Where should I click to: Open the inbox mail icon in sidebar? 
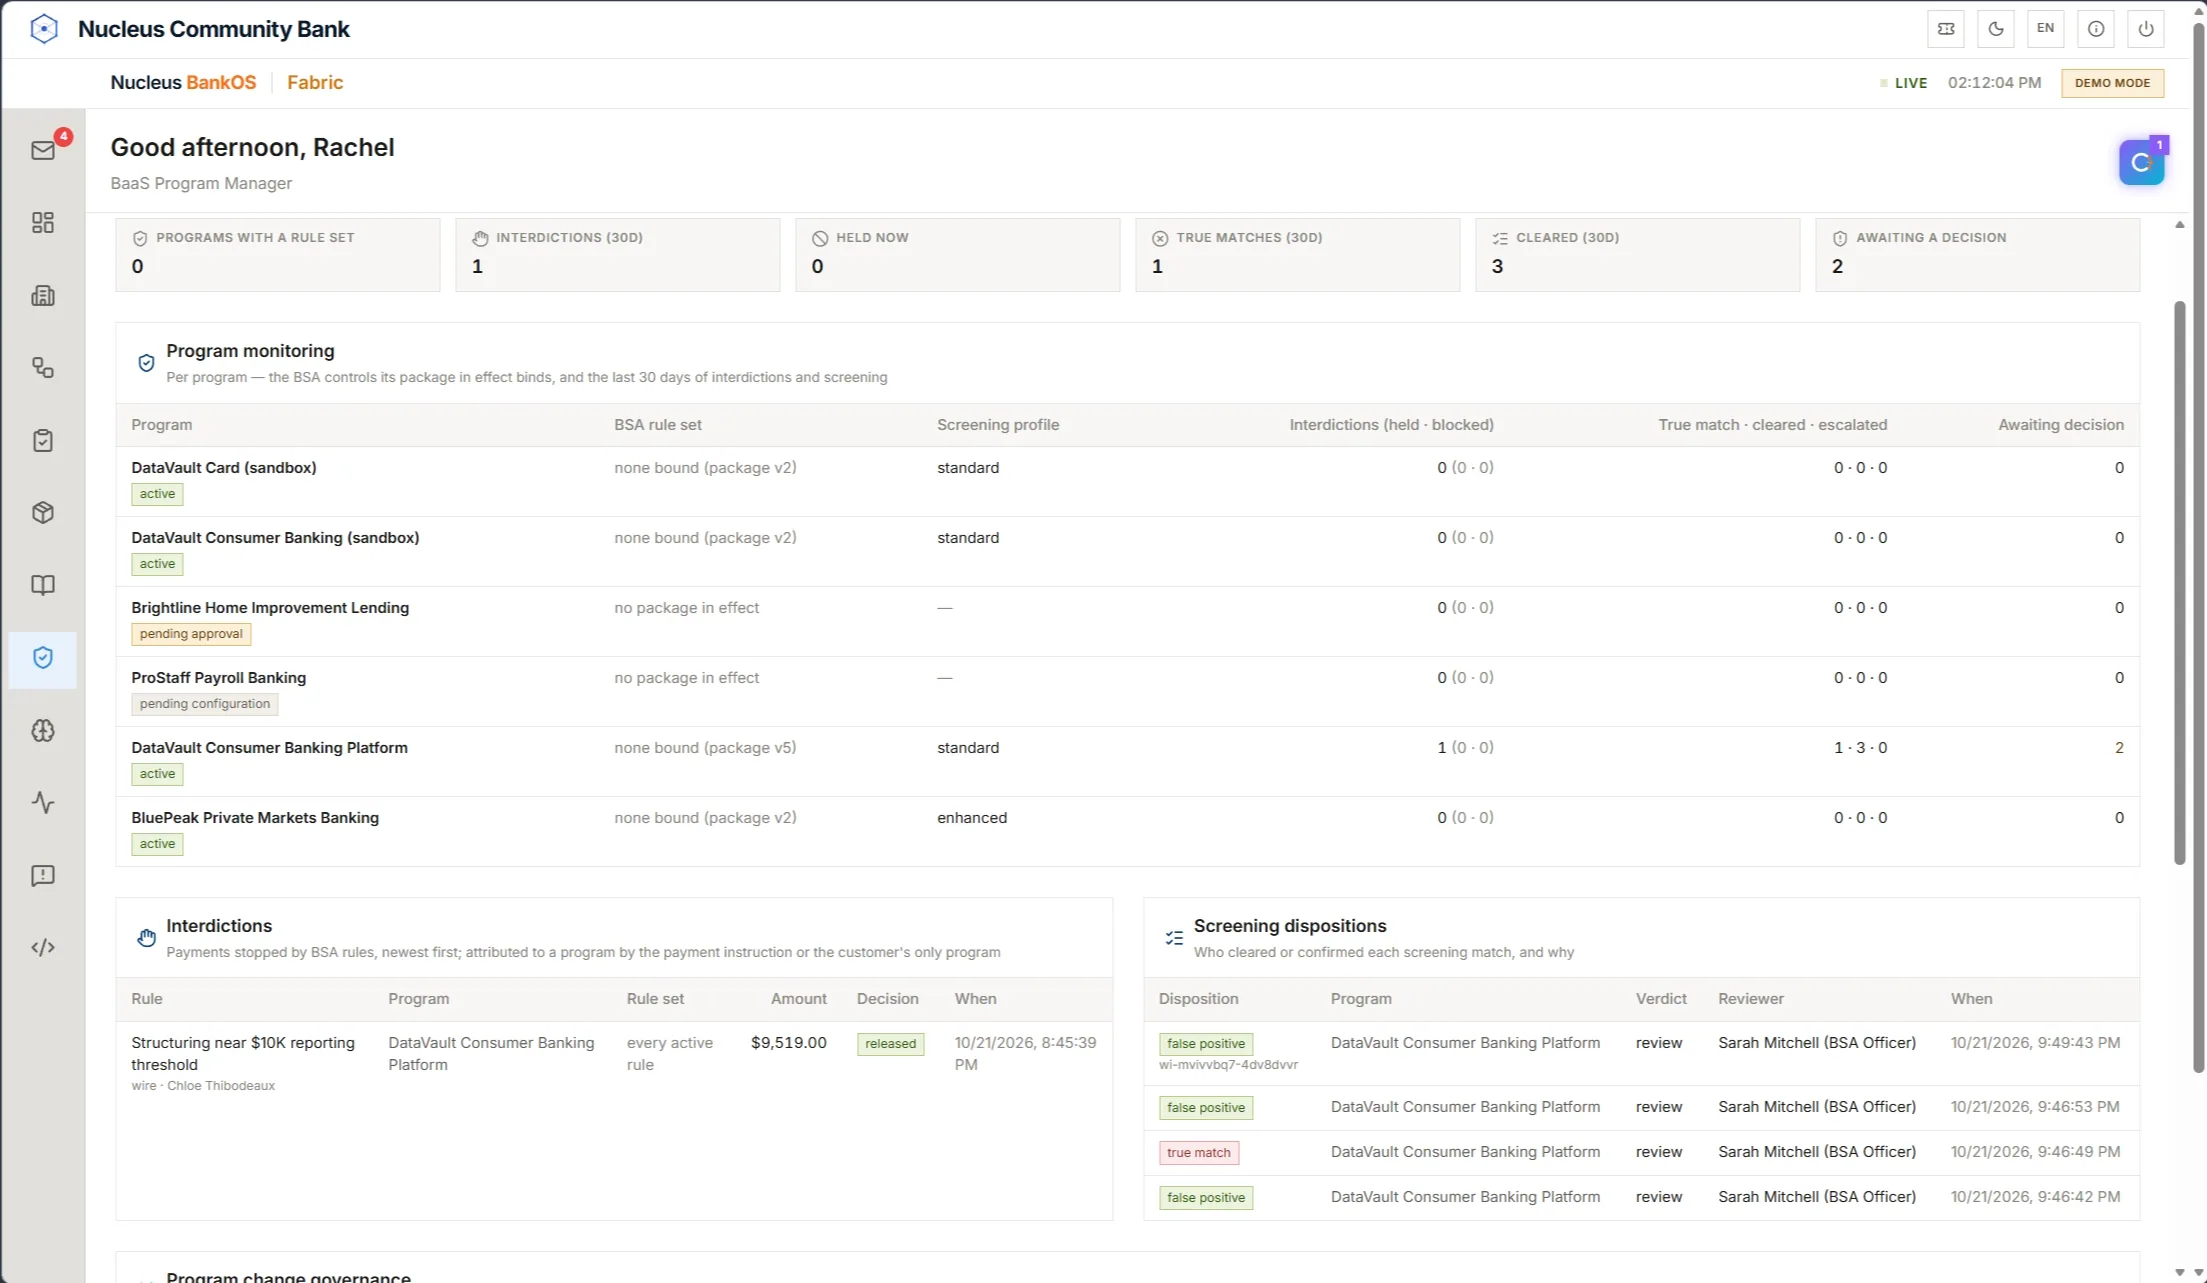pyautogui.click(x=43, y=150)
